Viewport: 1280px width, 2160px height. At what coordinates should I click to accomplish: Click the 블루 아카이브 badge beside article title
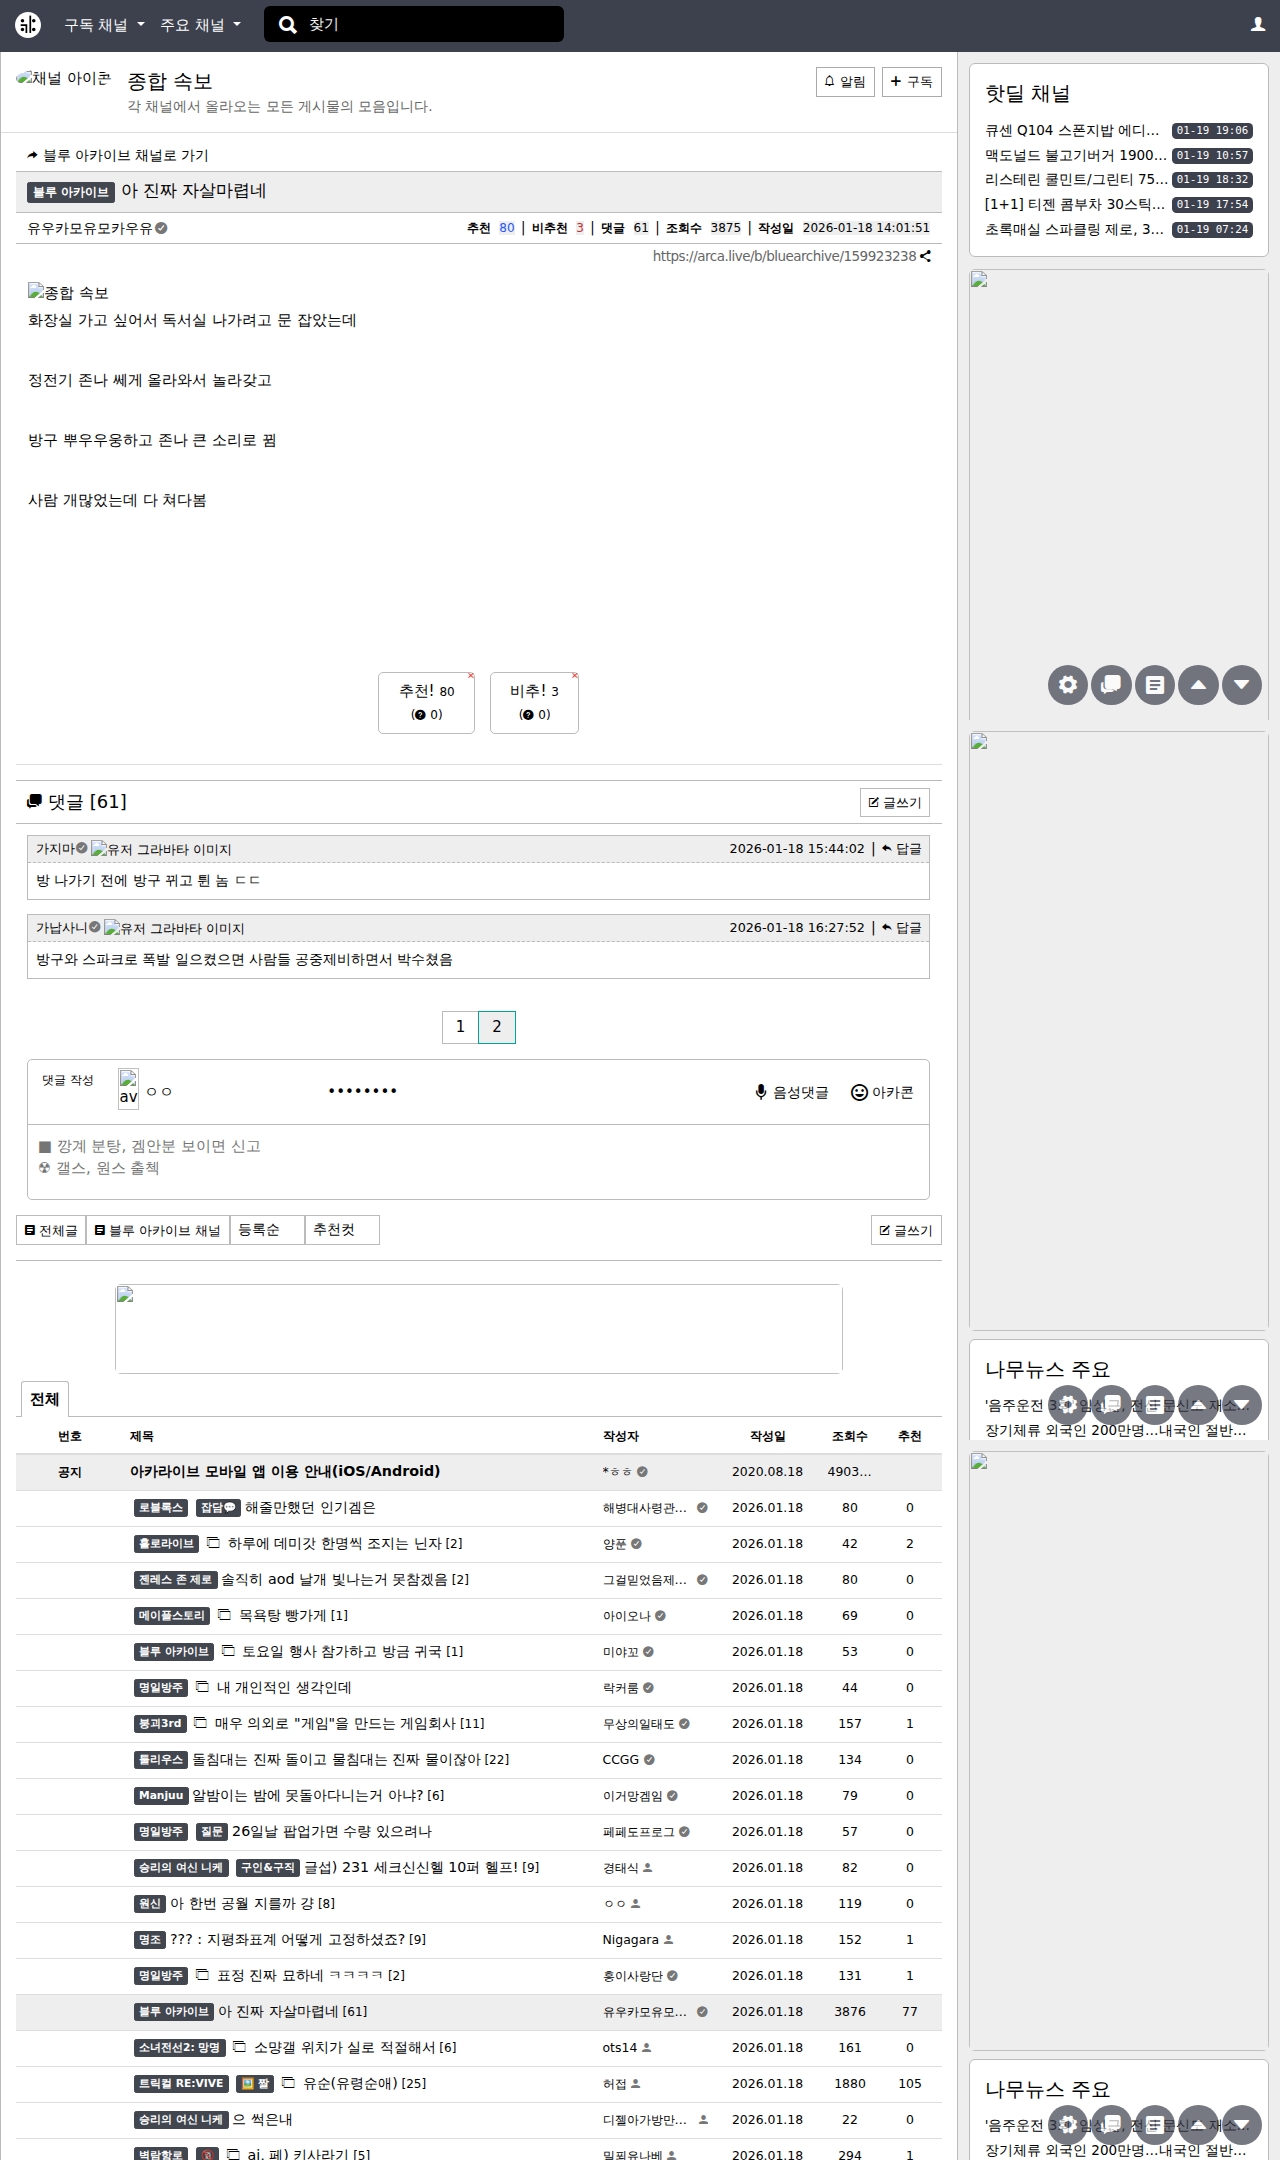pos(71,192)
